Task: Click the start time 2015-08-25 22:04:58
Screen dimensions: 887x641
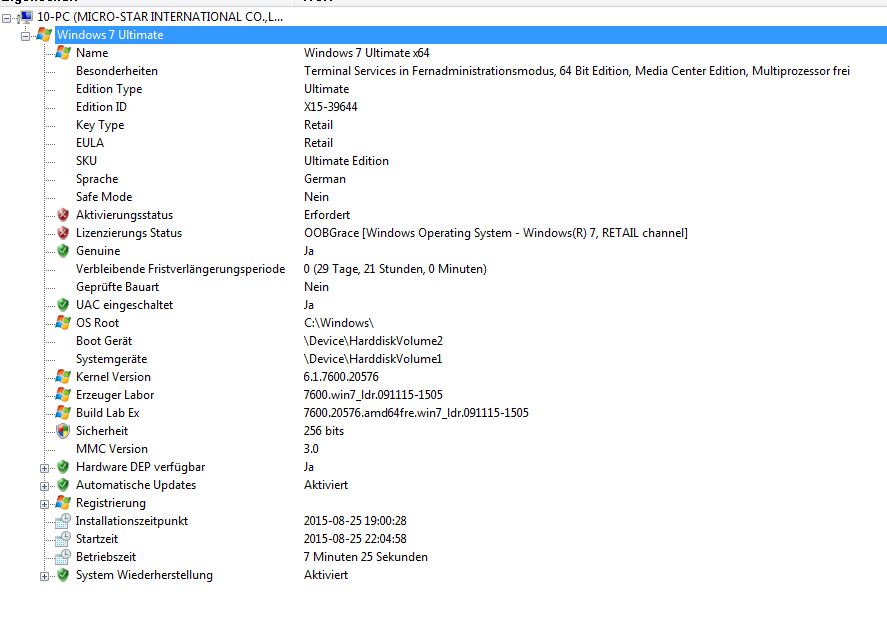Action: (355, 539)
